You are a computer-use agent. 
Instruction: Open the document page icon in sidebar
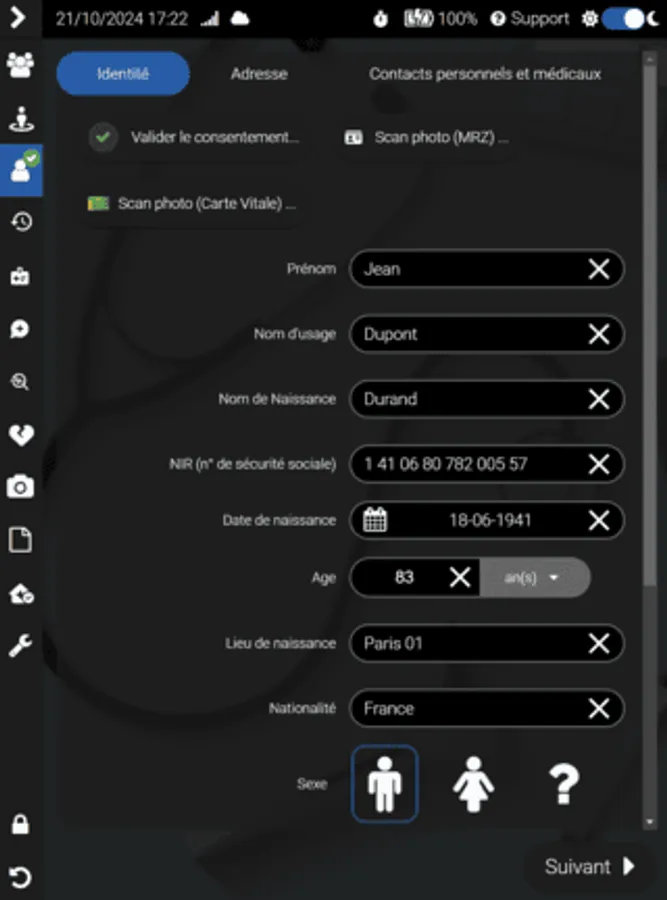click(x=20, y=540)
